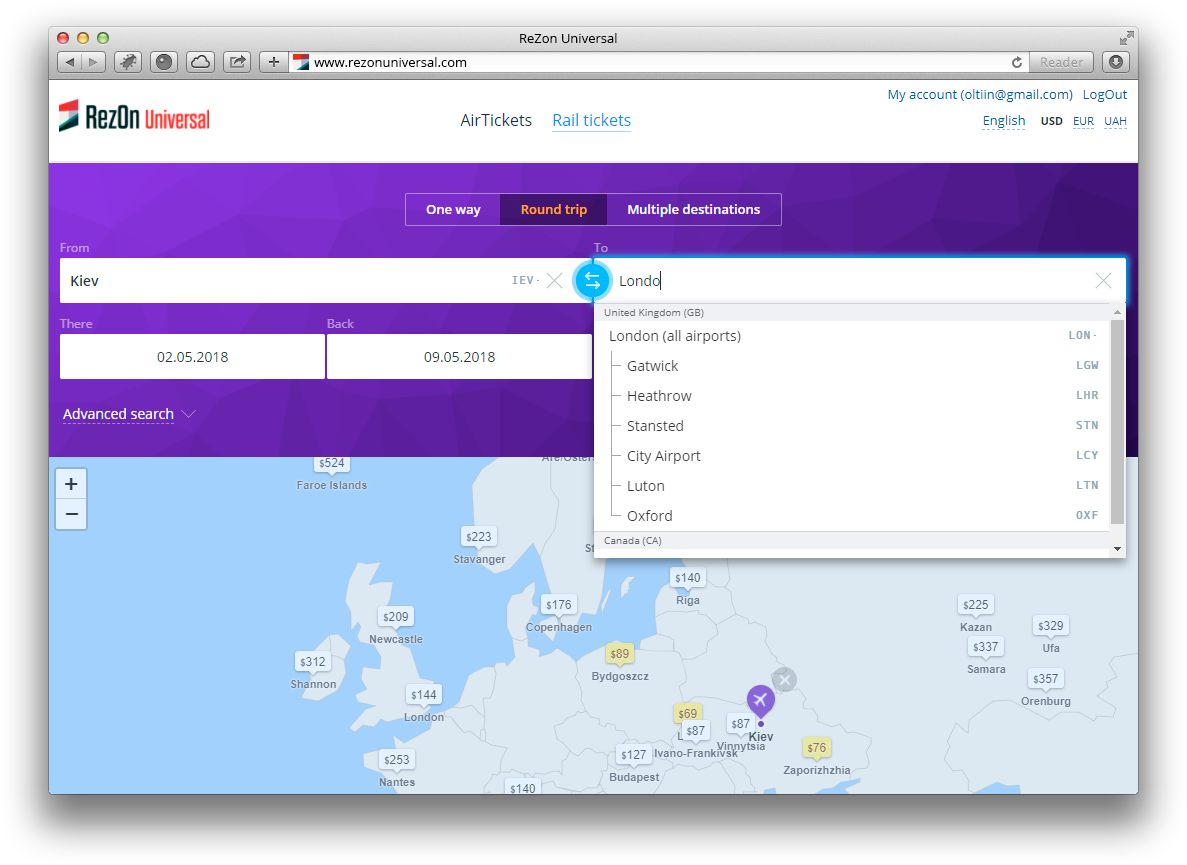Viewport: 1187px width, 865px height.
Task: Open the Back date 09.05.2018 field
Action: (x=459, y=357)
